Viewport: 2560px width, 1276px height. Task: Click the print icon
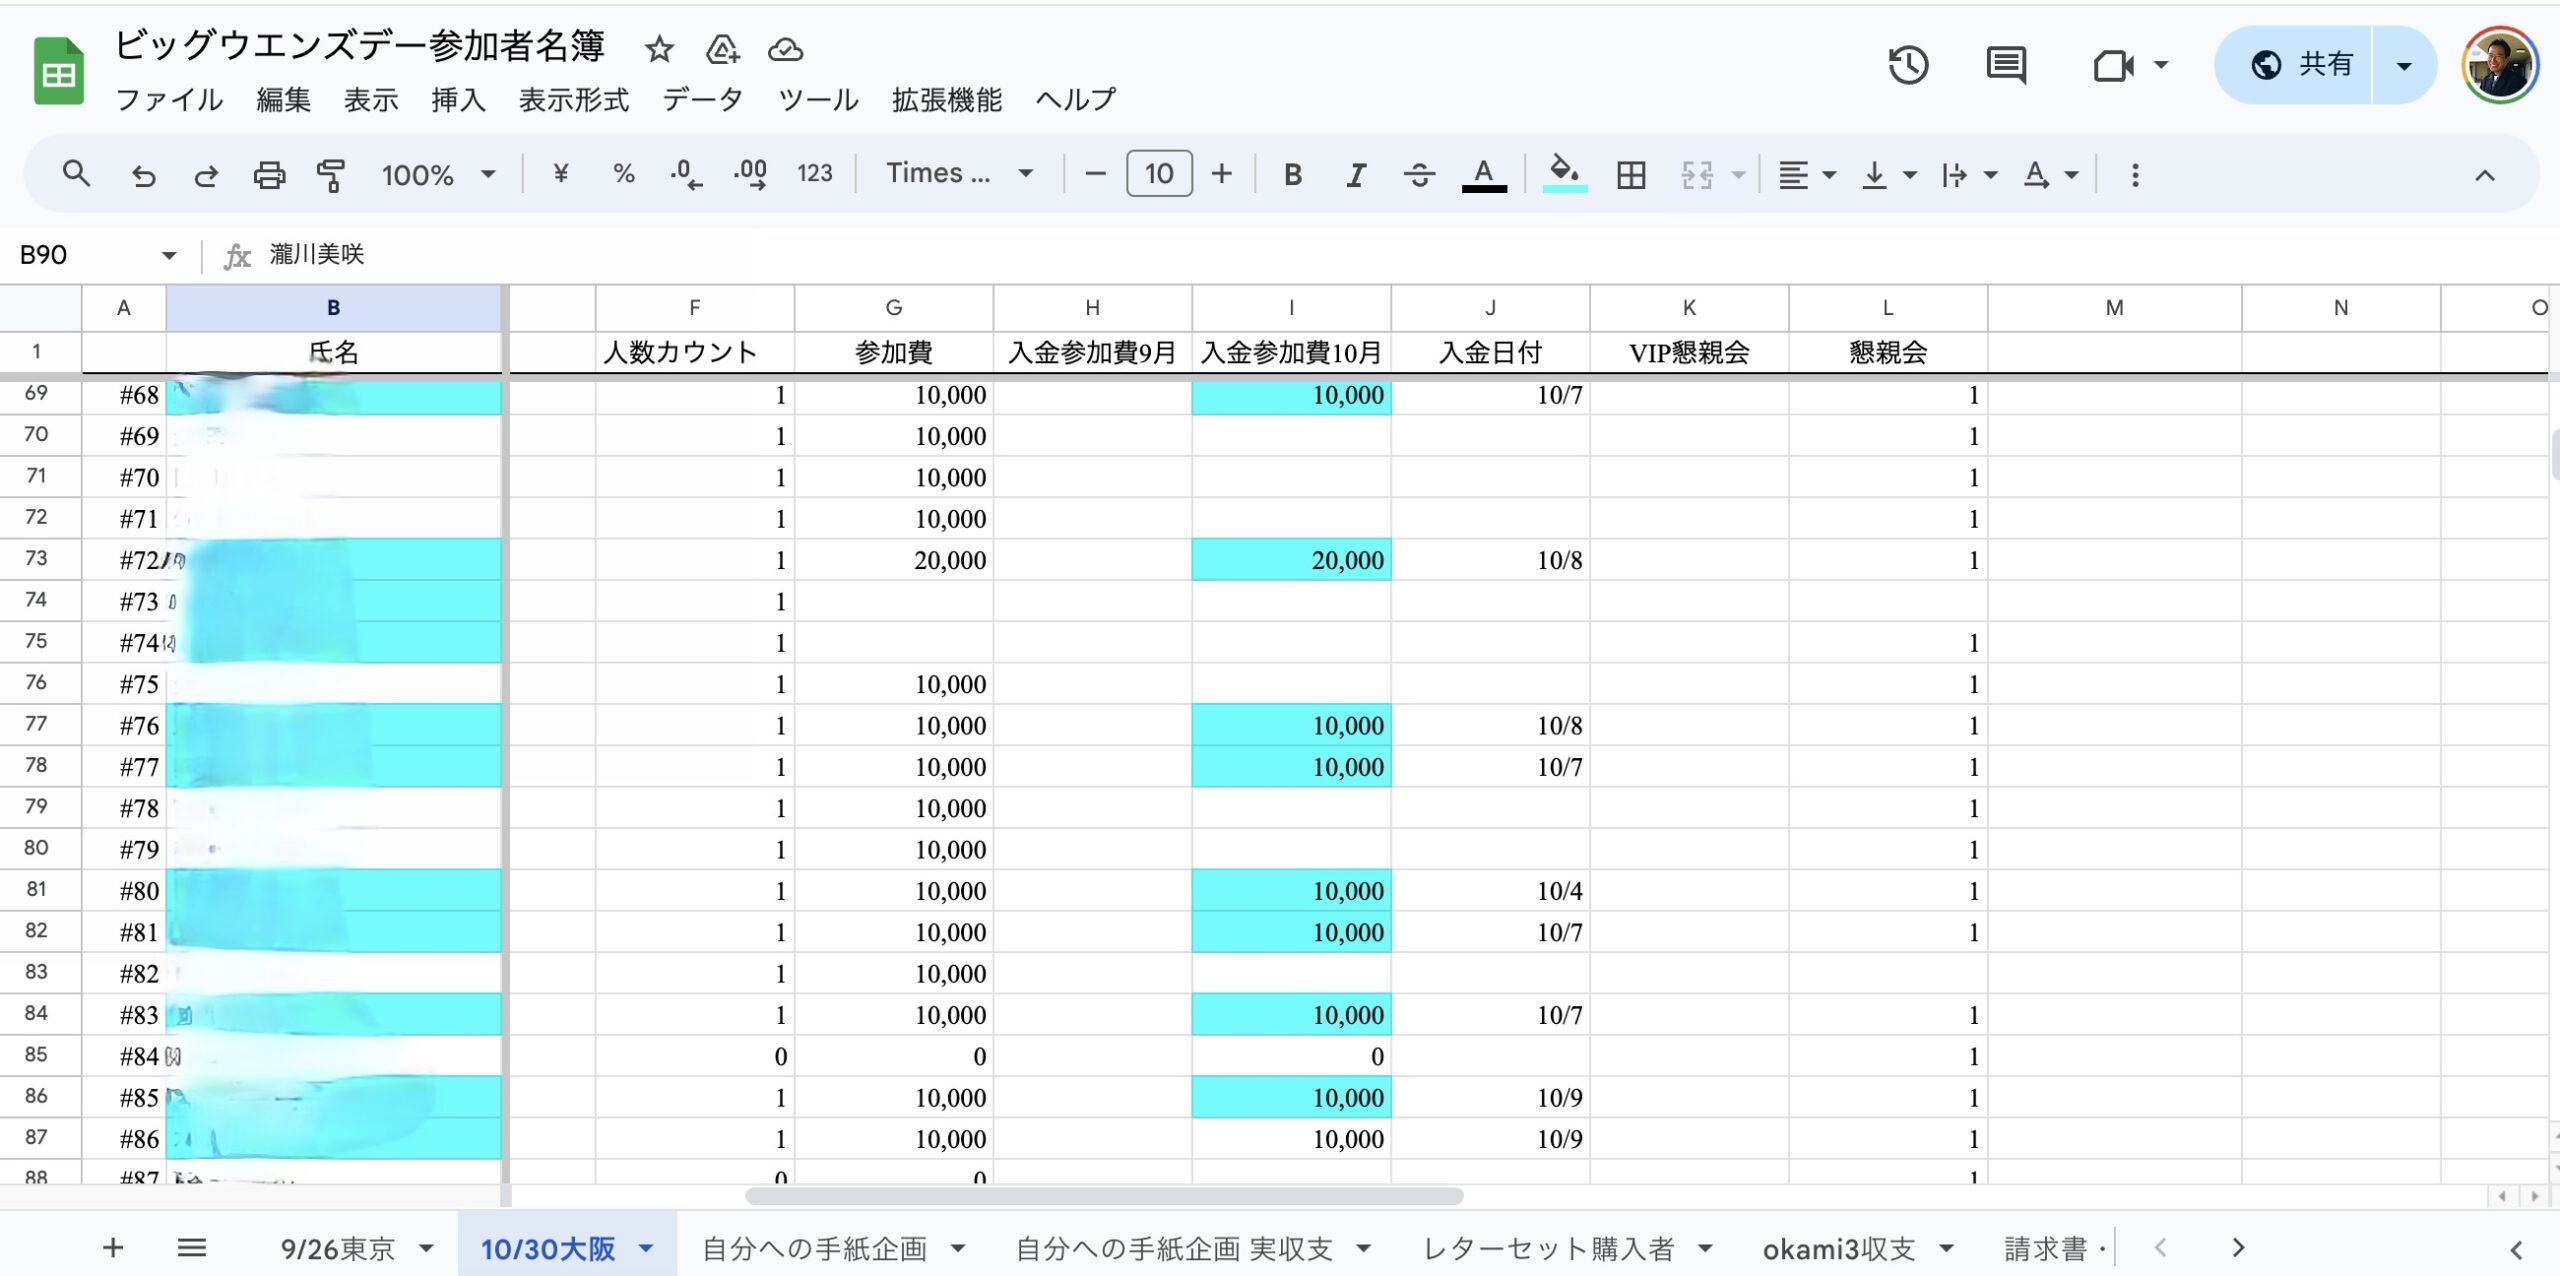point(268,175)
